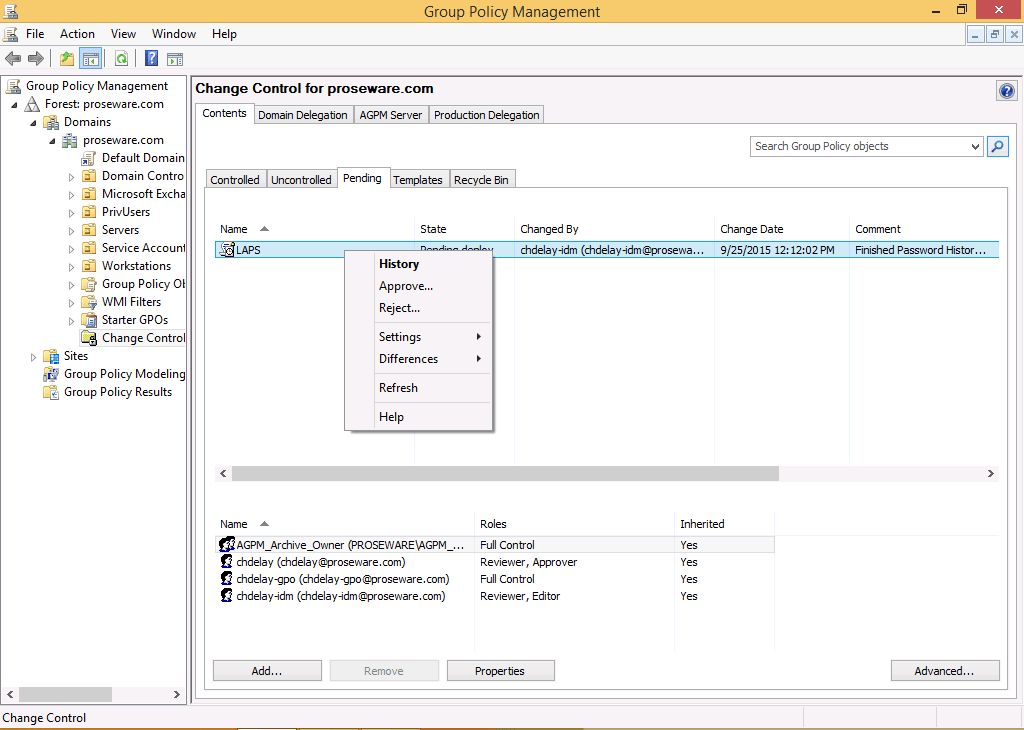Click the help icon in Change Control header

(1006, 91)
